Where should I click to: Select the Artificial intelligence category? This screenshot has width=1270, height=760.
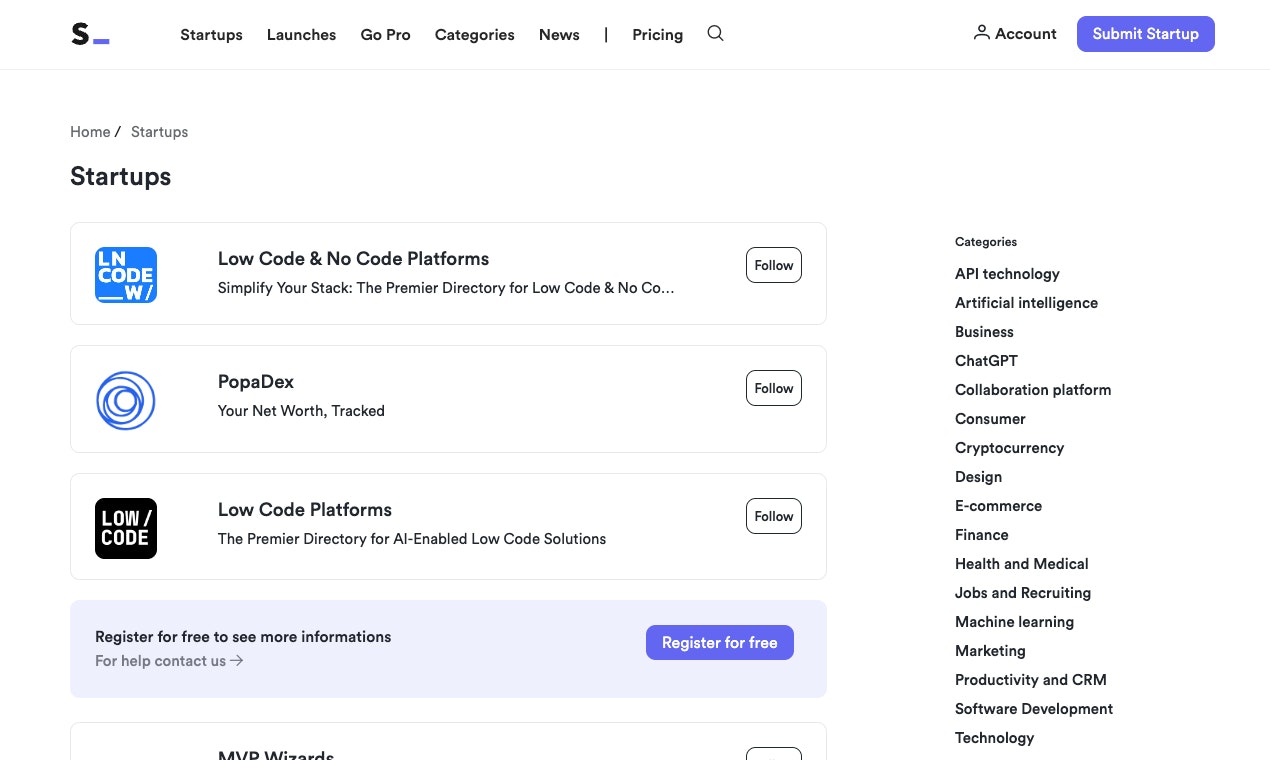pyautogui.click(x=1026, y=303)
